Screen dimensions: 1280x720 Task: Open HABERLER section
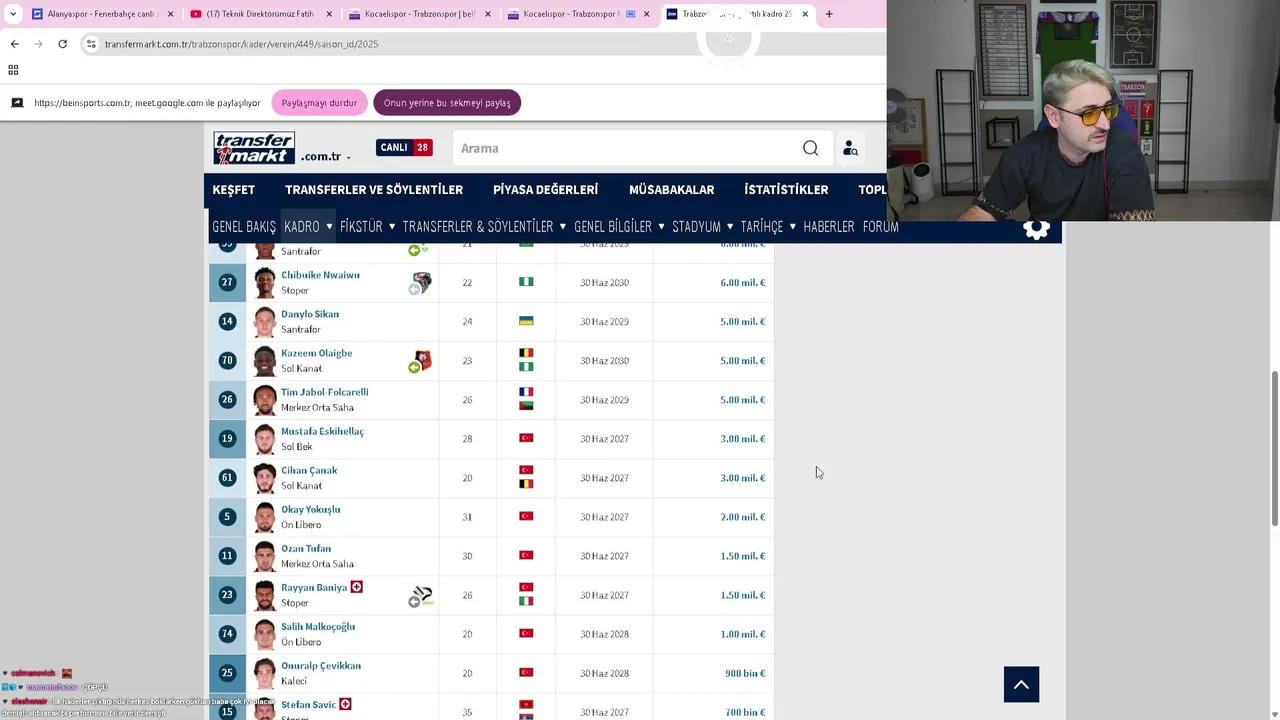(x=829, y=227)
